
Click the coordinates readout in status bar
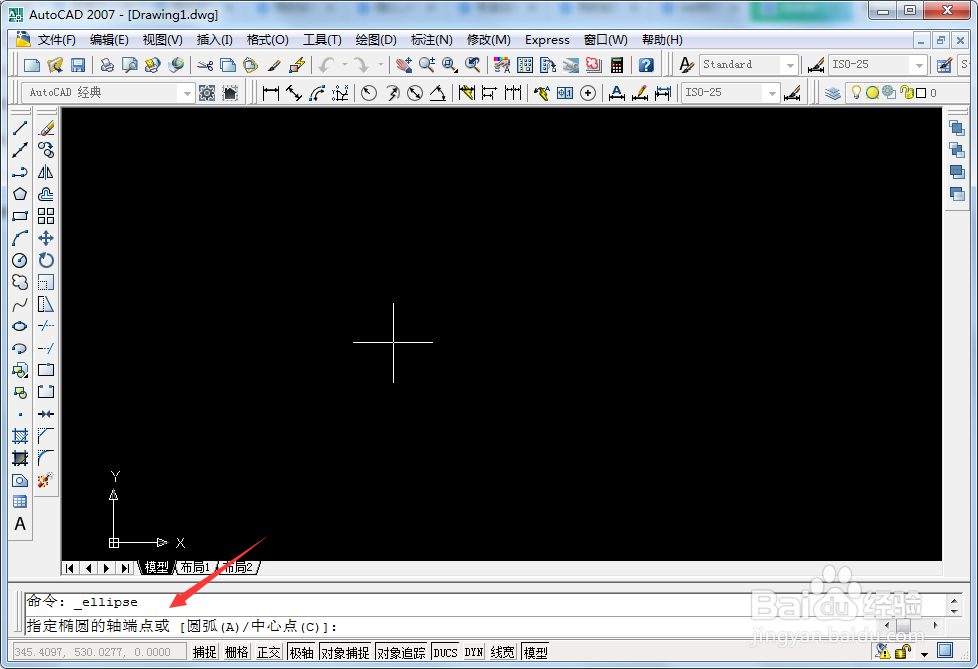pyautogui.click(x=99, y=652)
